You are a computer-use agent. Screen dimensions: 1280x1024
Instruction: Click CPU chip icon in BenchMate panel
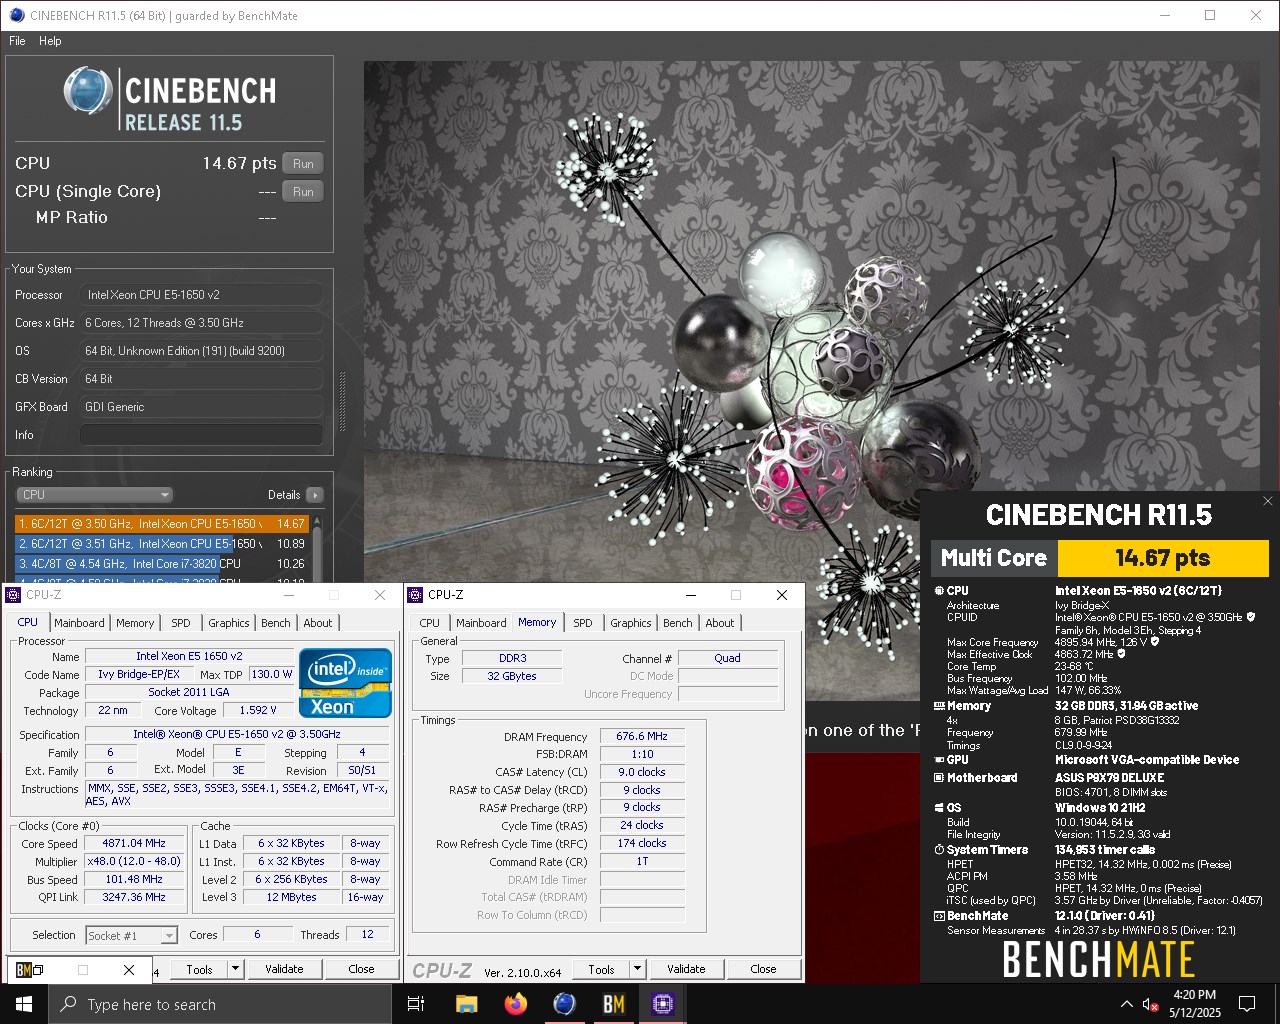point(939,591)
